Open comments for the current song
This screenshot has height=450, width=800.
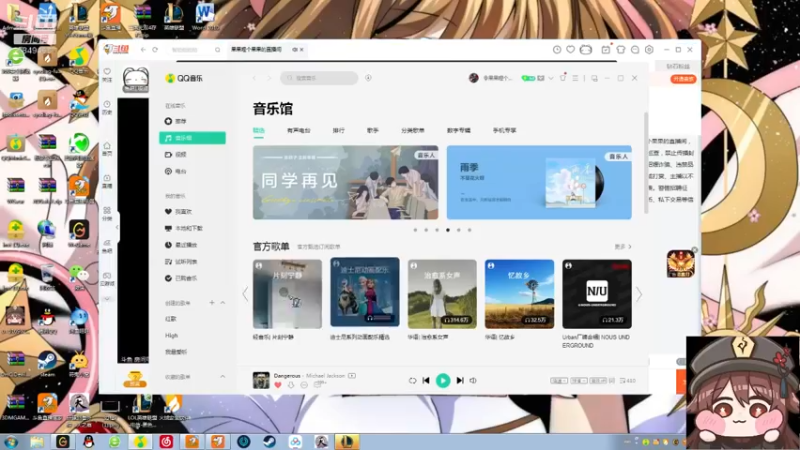click(x=319, y=385)
